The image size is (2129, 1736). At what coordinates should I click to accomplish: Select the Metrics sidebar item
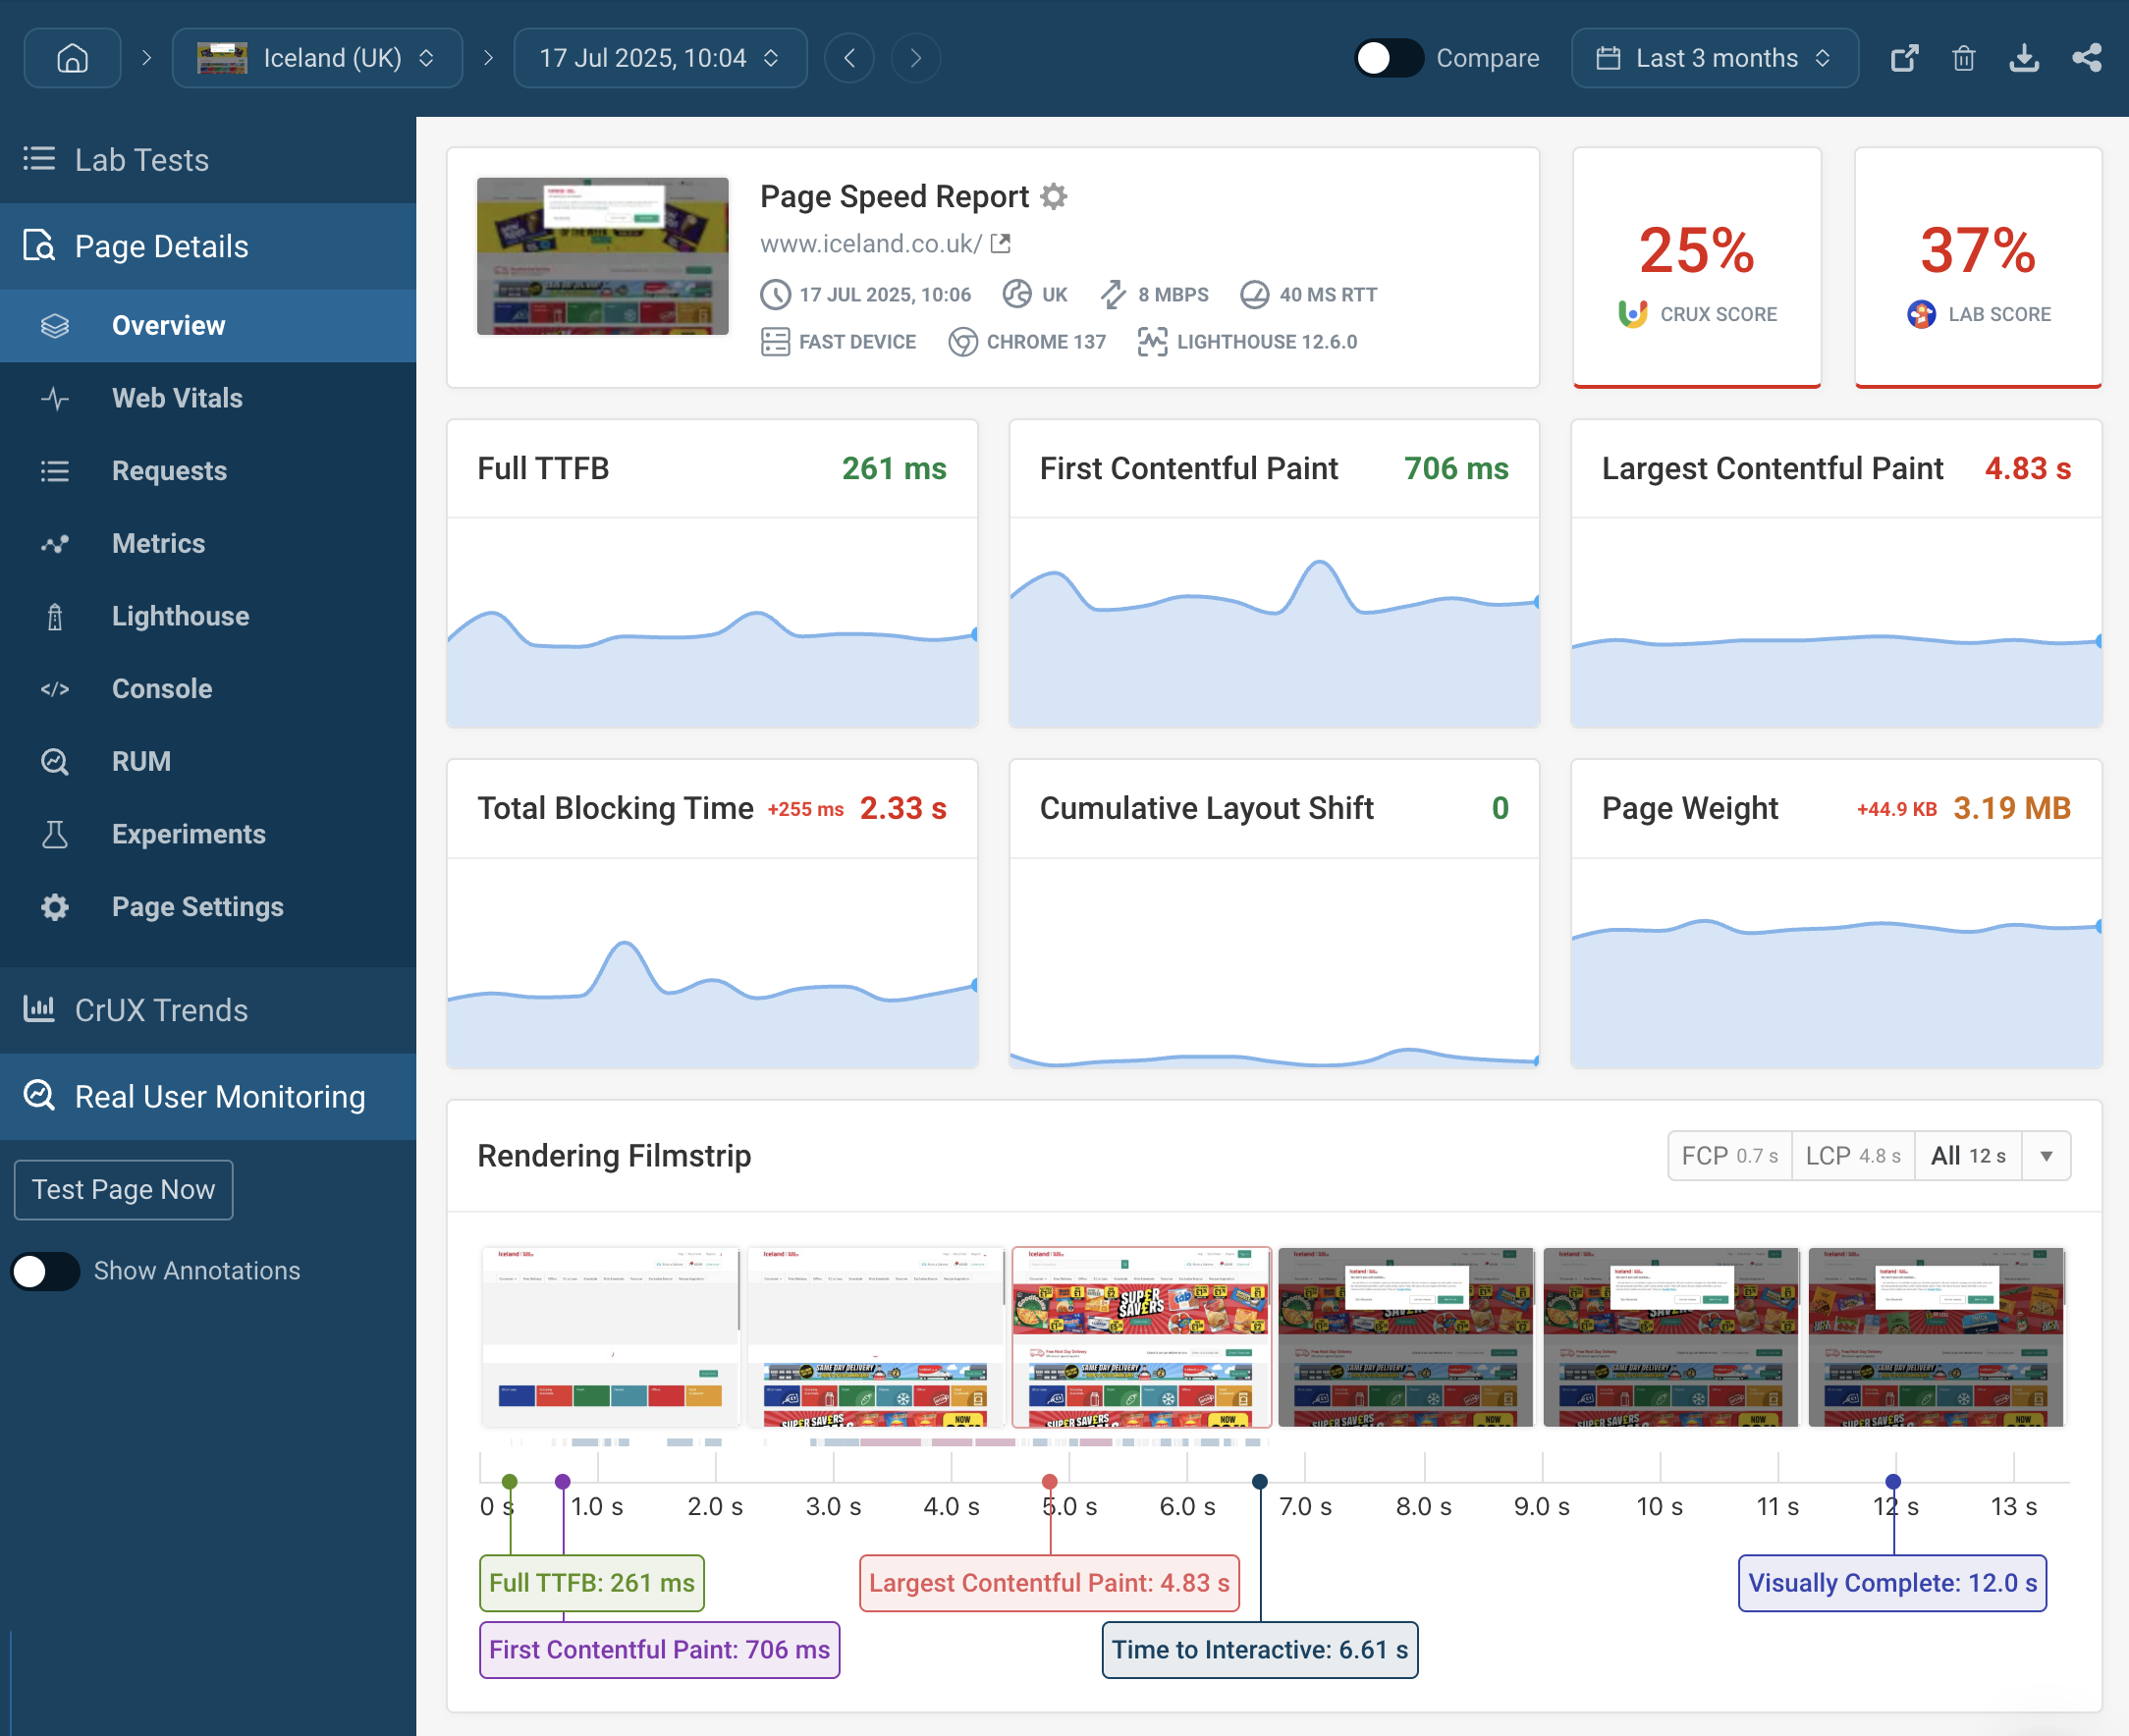pyautogui.click(x=208, y=544)
